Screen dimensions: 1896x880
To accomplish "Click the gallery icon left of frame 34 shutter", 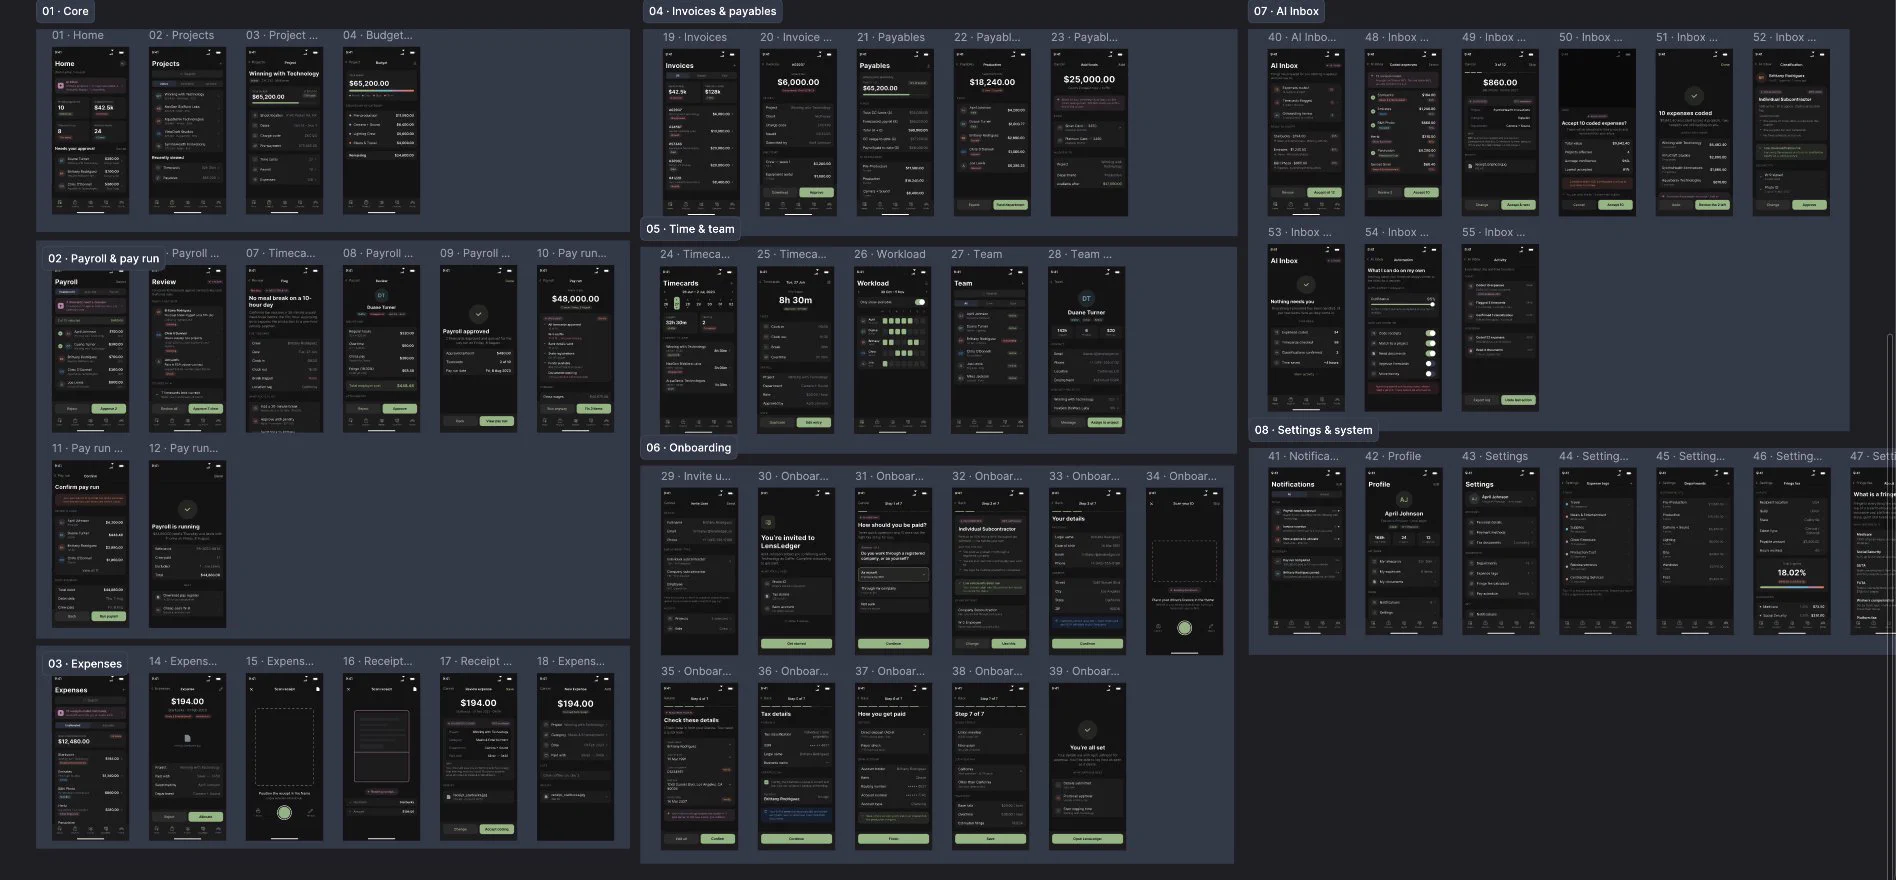I will [x=1158, y=628].
